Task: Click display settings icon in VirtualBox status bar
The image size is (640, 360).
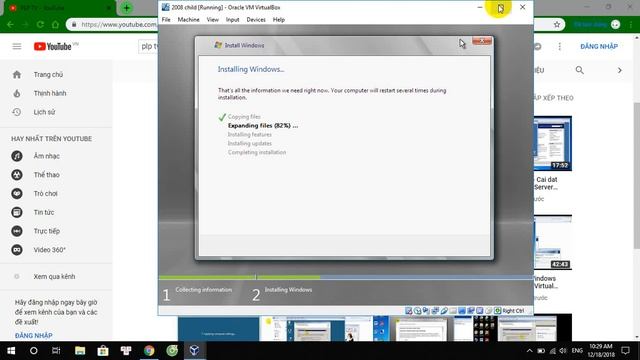Action: pyautogui.click(x=462, y=311)
